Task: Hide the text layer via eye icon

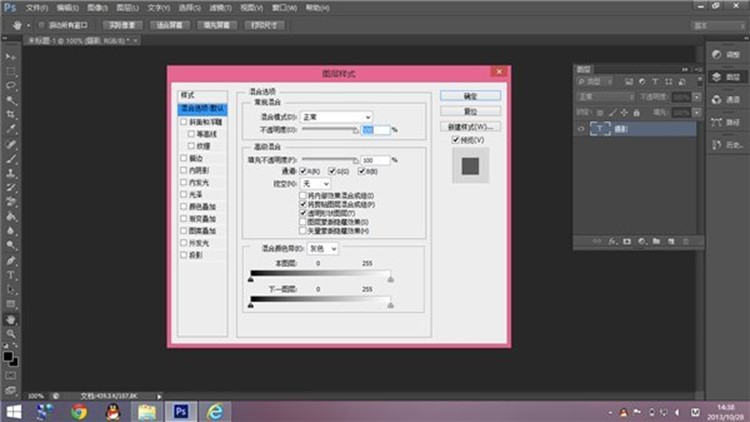Action: click(582, 129)
